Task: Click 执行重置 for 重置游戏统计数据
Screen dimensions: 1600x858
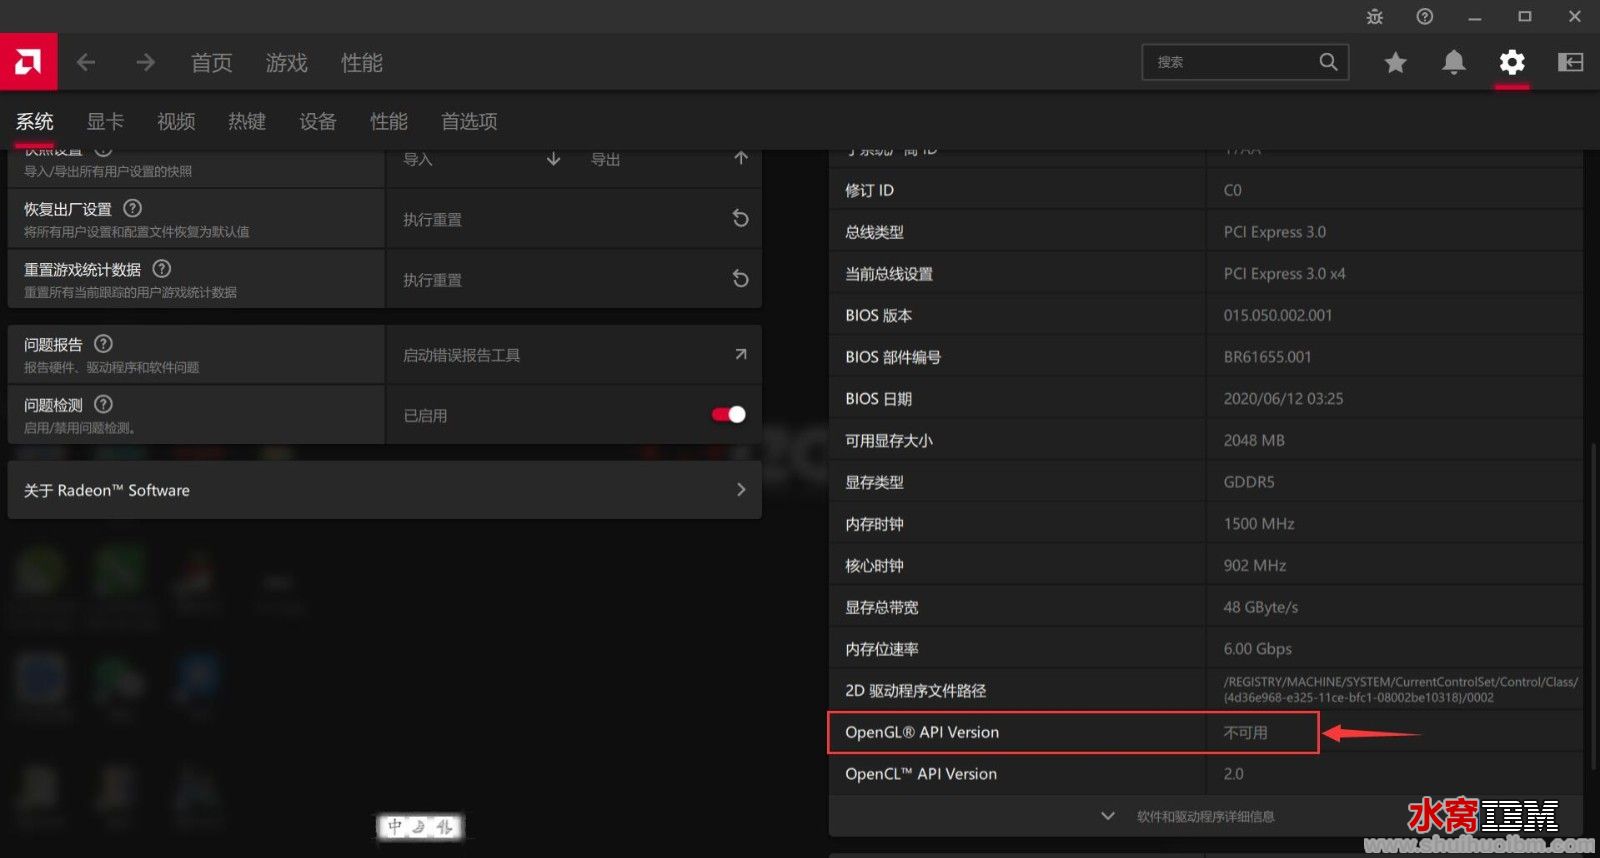Action: pyautogui.click(x=432, y=281)
